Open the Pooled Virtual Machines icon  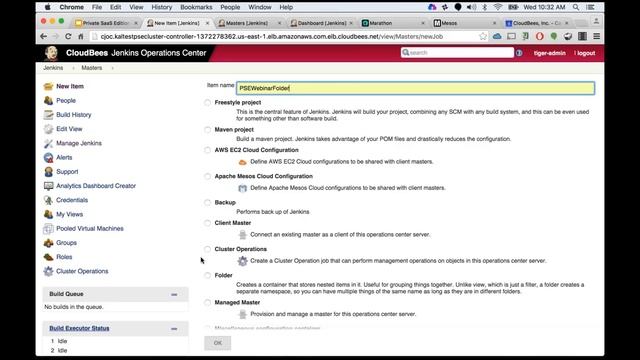tap(48, 229)
